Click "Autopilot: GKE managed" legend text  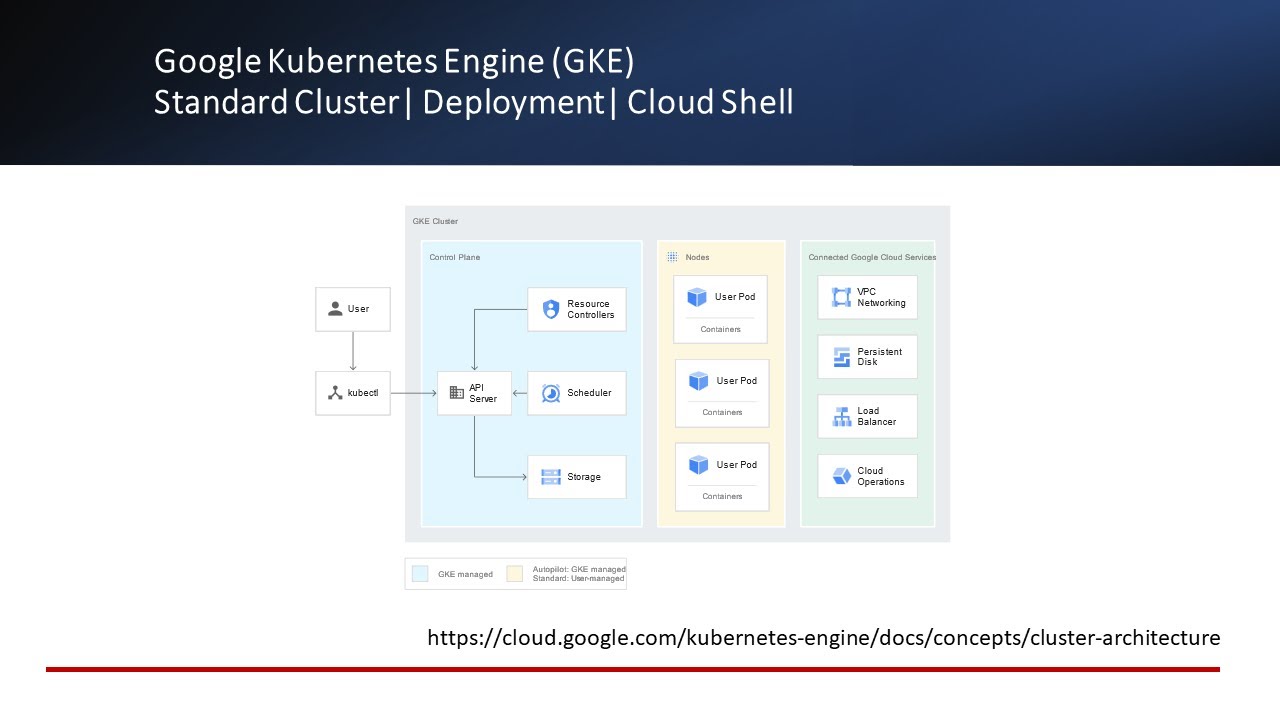(579, 569)
